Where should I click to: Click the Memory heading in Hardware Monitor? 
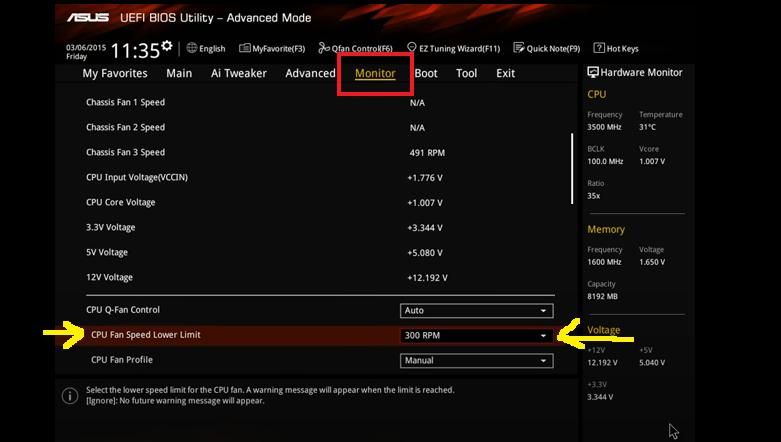tap(606, 229)
